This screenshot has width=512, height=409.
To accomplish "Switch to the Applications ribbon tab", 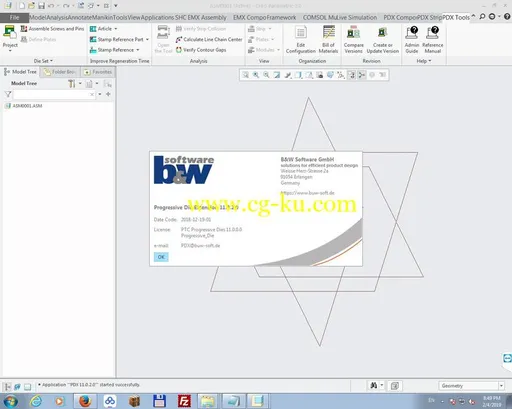I will tap(157, 17).
